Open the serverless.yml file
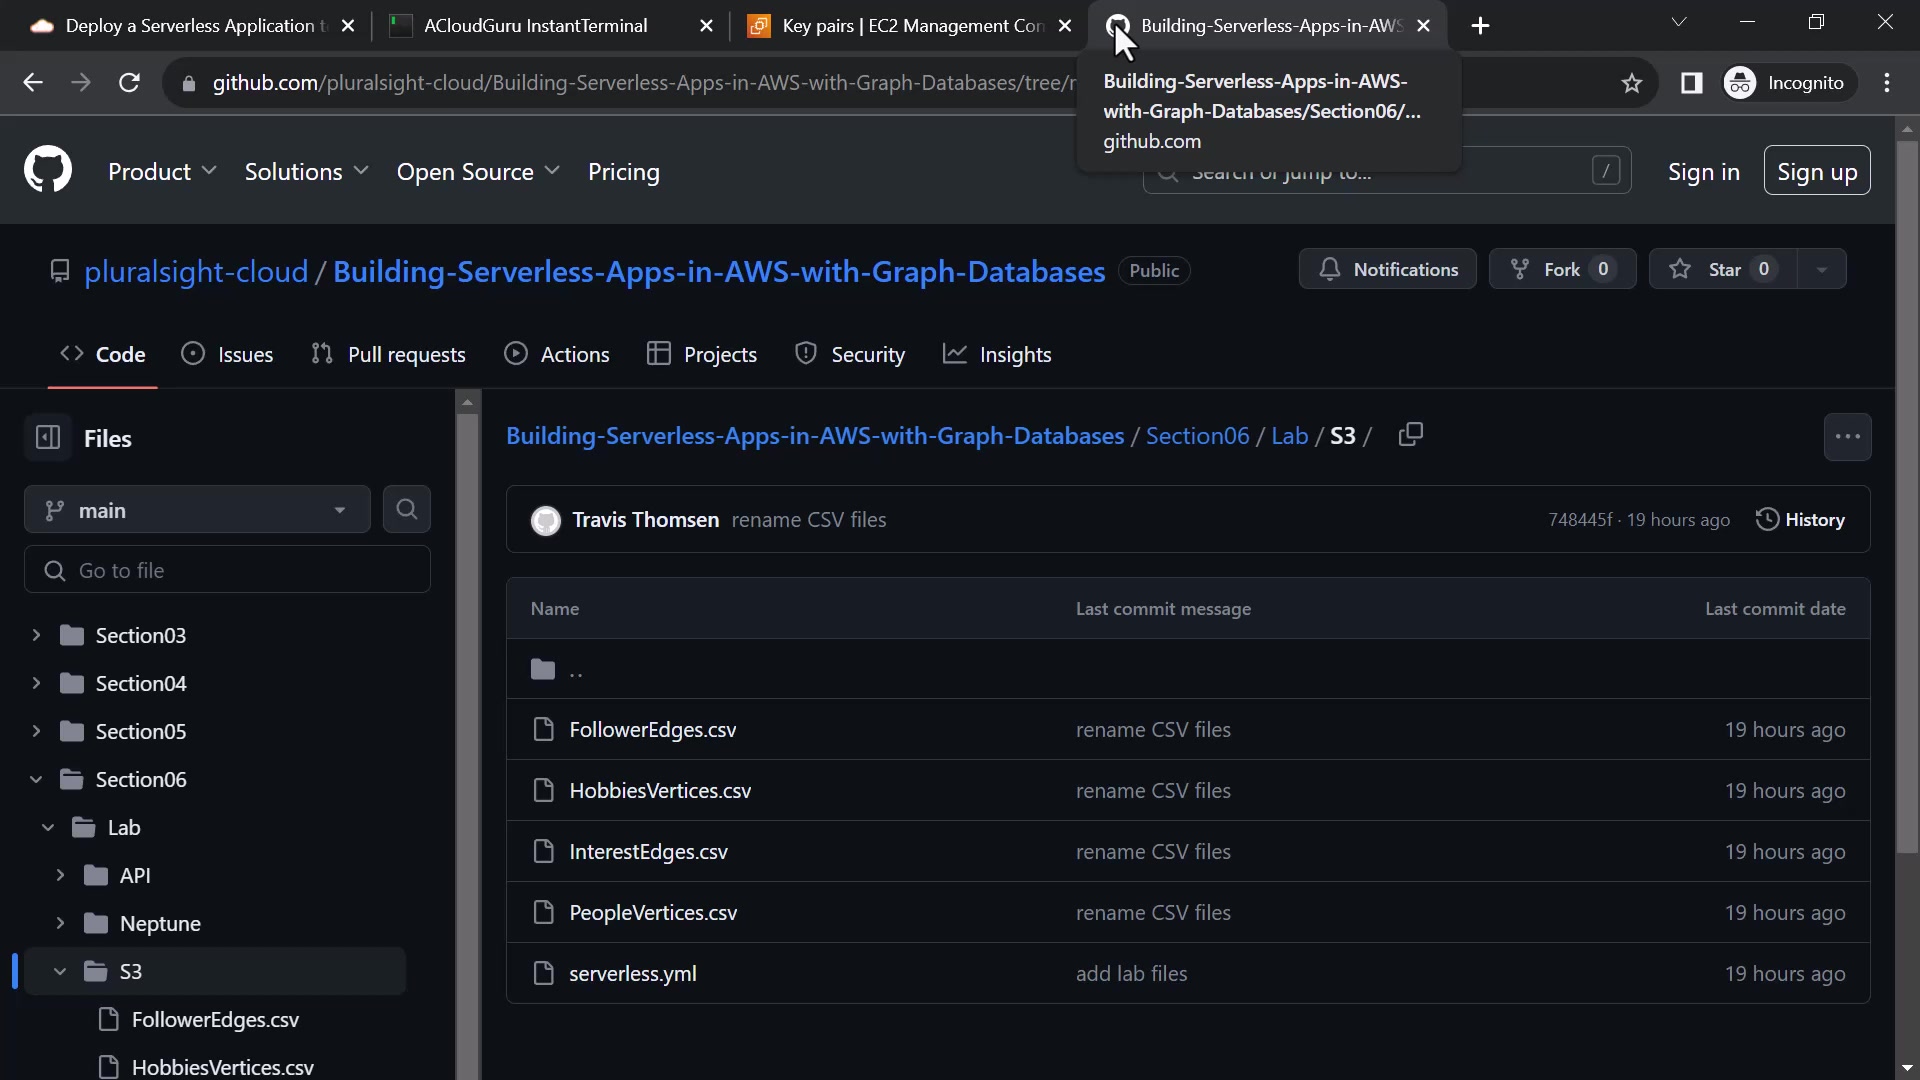This screenshot has width=1920, height=1080. (632, 973)
